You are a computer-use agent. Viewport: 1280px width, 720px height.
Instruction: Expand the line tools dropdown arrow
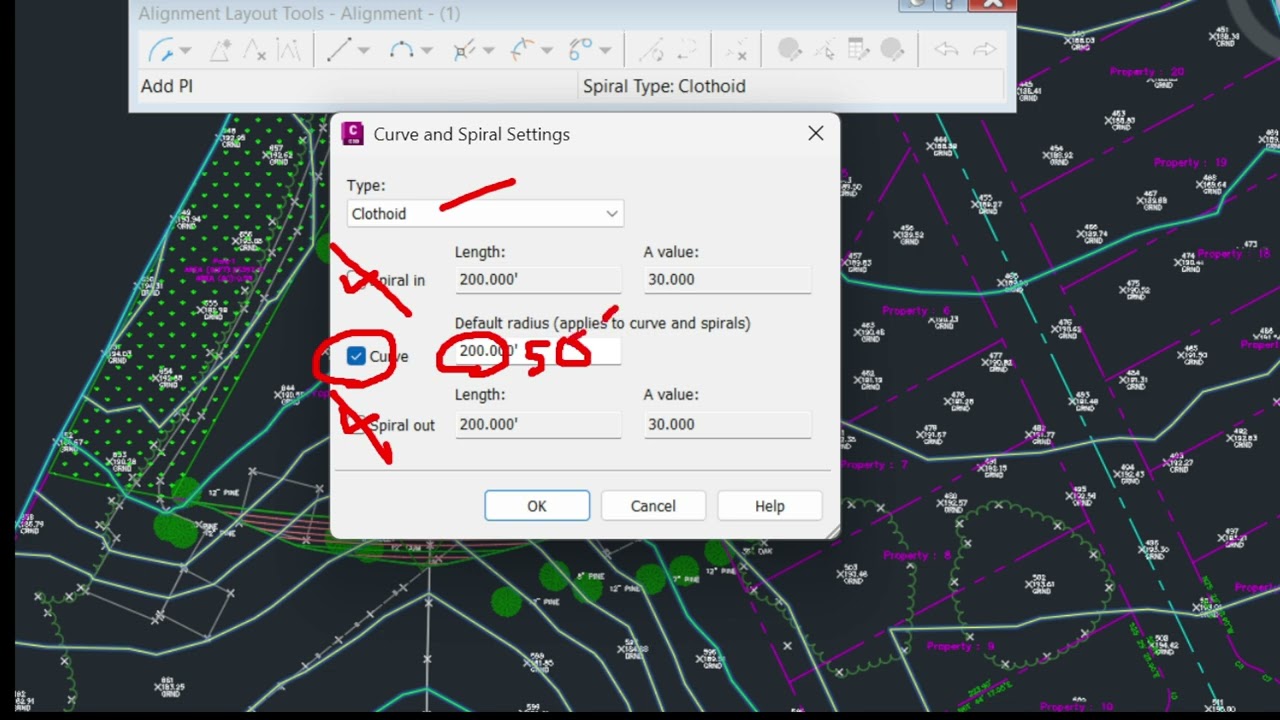tap(364, 50)
